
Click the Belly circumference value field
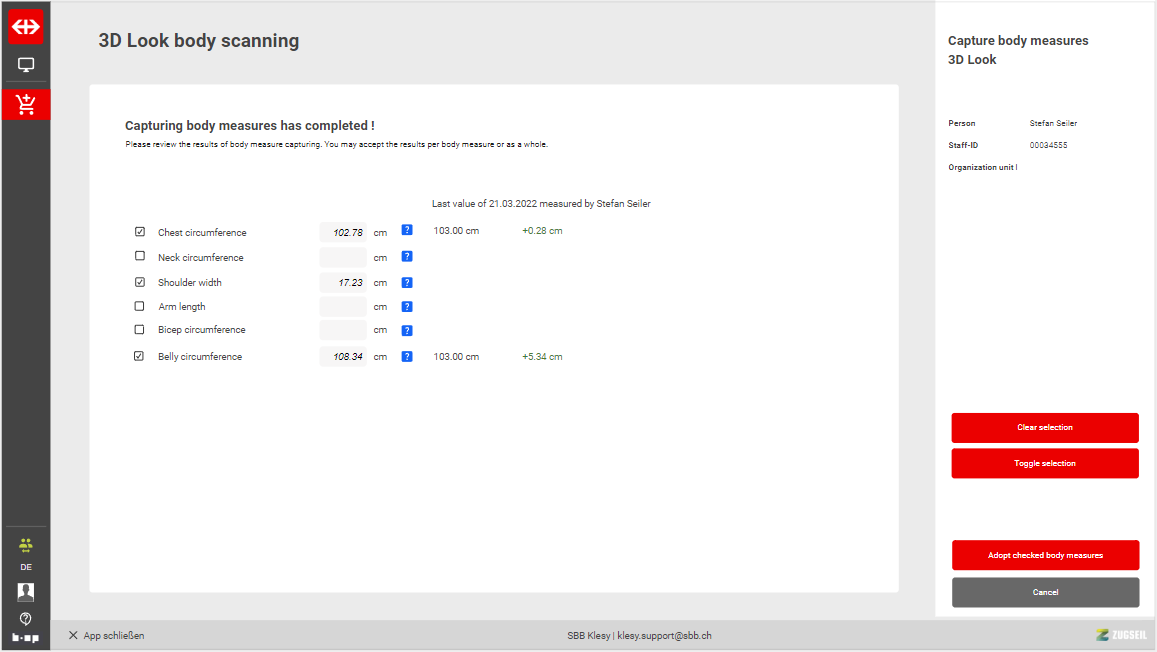tap(343, 356)
